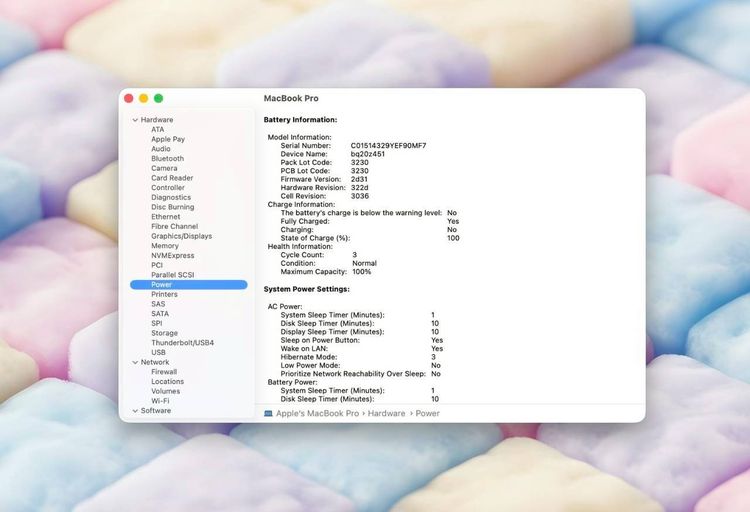
Task: Open Diagnostics in the sidebar
Action: pyautogui.click(x=171, y=197)
